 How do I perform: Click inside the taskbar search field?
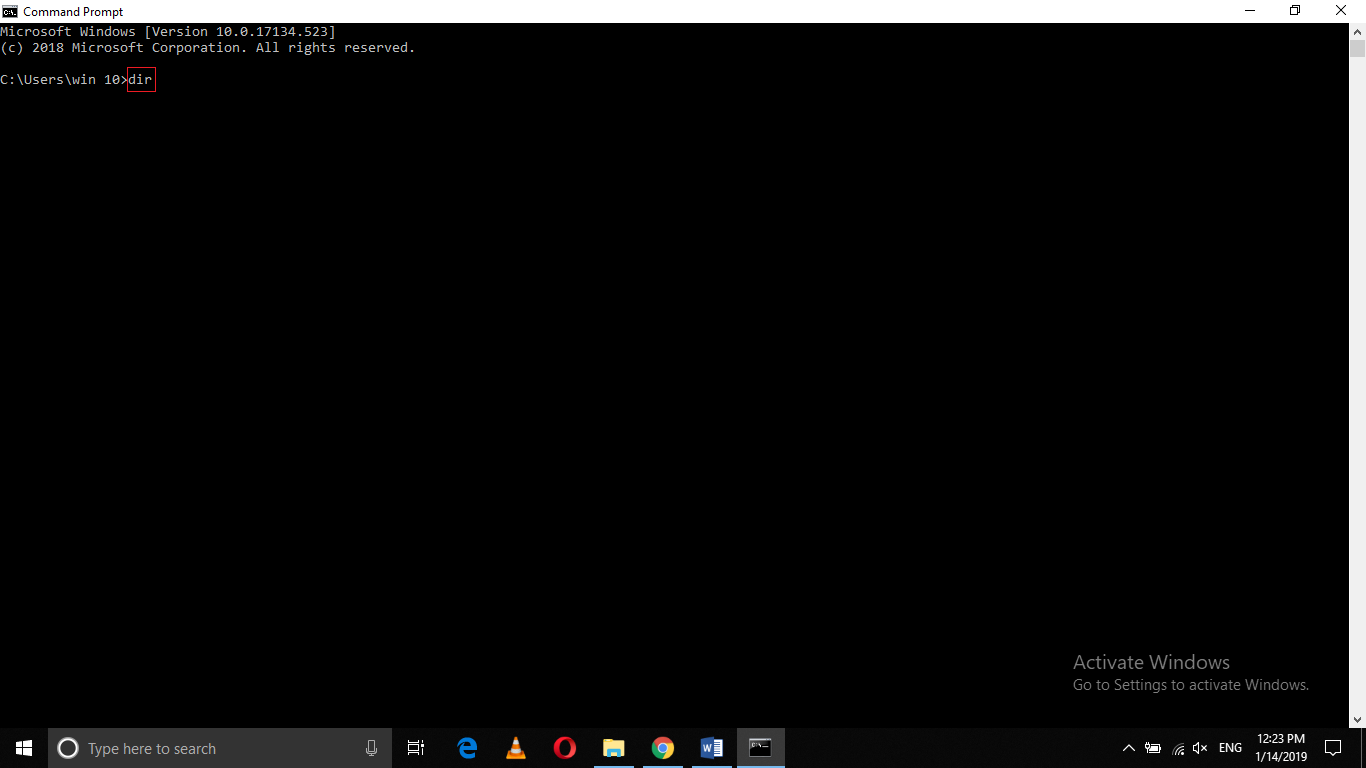pyautogui.click(x=220, y=747)
